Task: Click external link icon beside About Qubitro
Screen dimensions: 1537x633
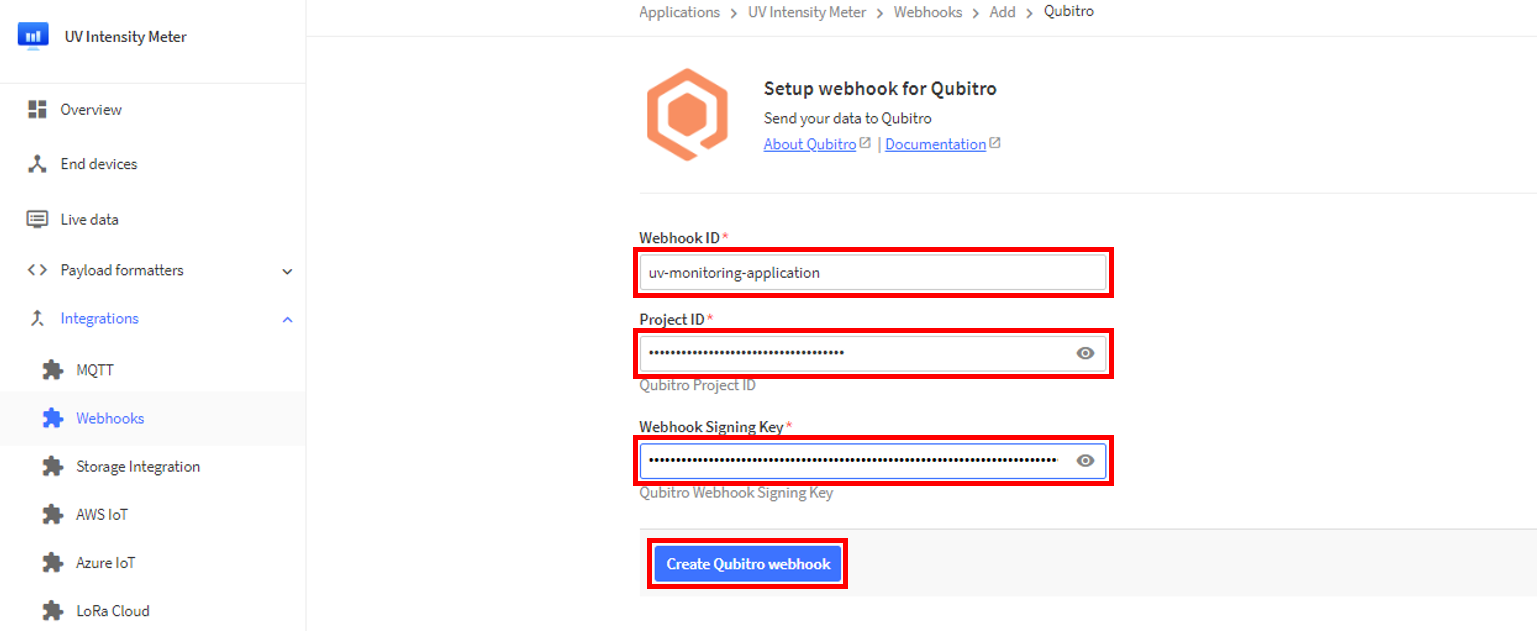Action: [866, 143]
